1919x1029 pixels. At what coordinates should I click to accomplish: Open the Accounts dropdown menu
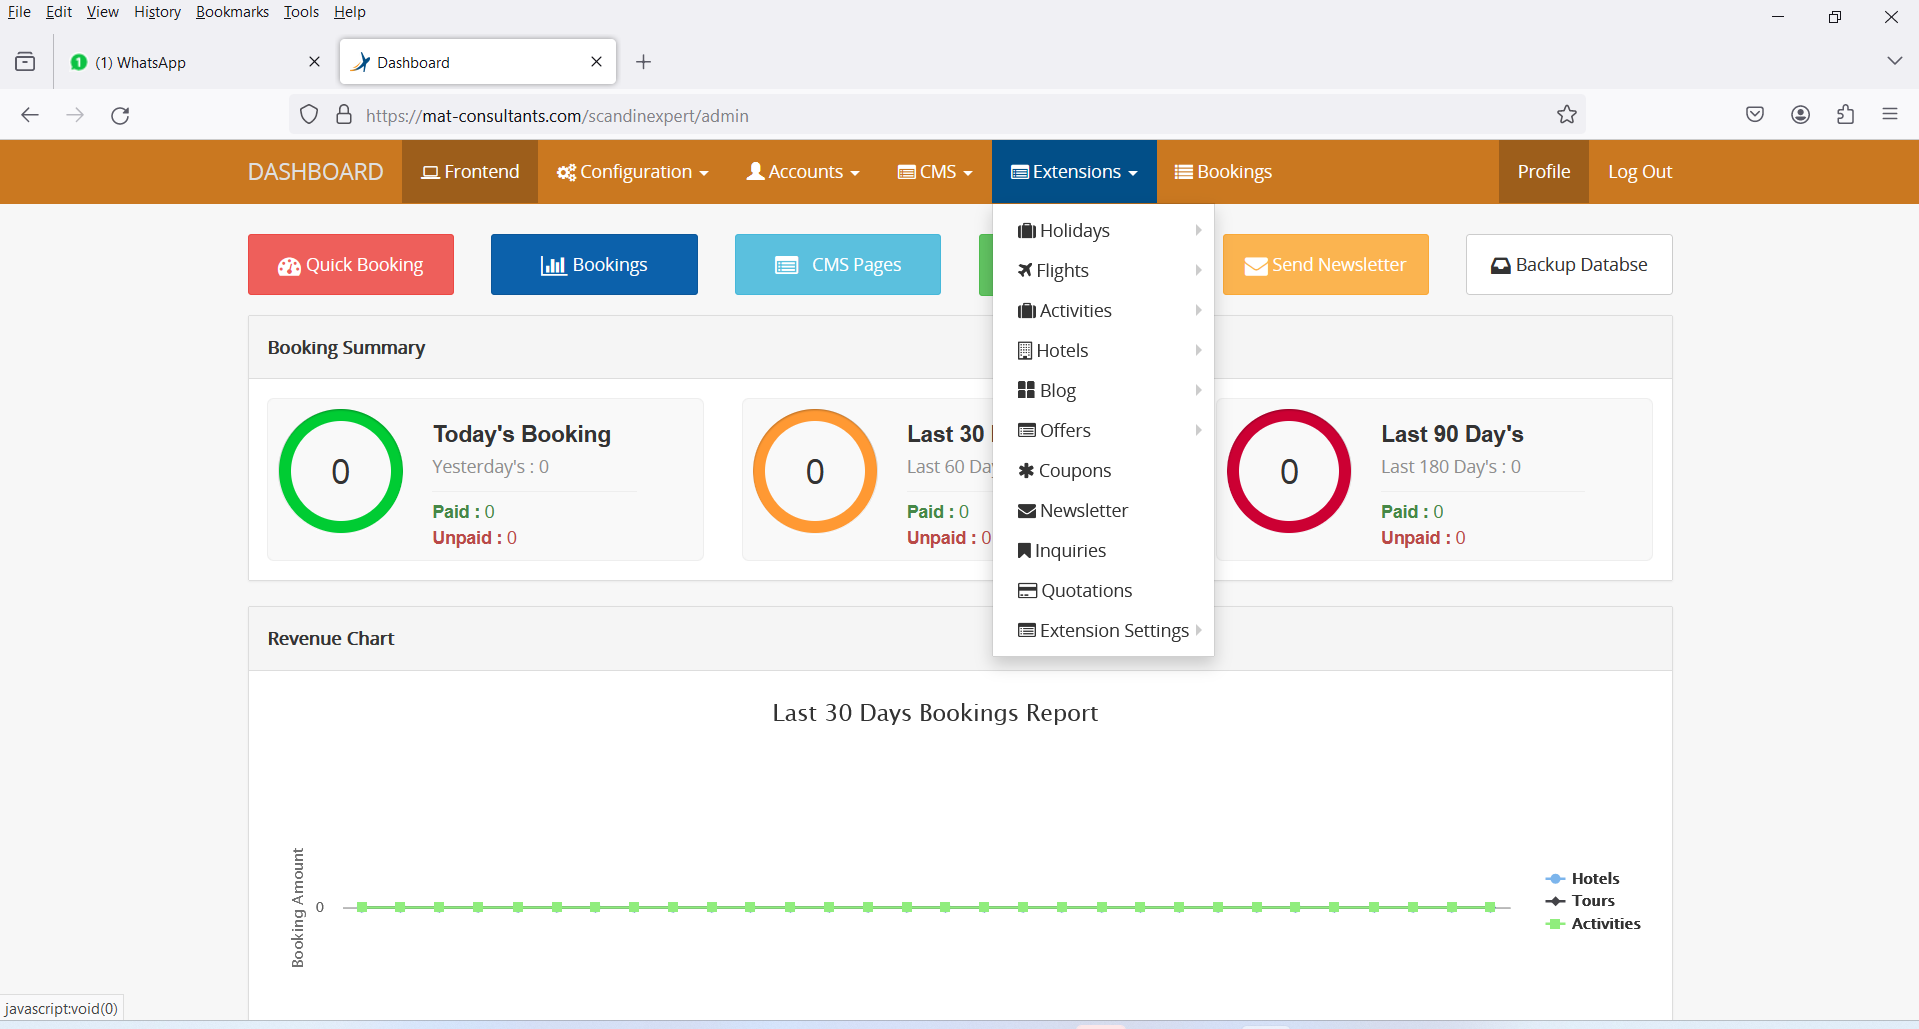pos(803,172)
